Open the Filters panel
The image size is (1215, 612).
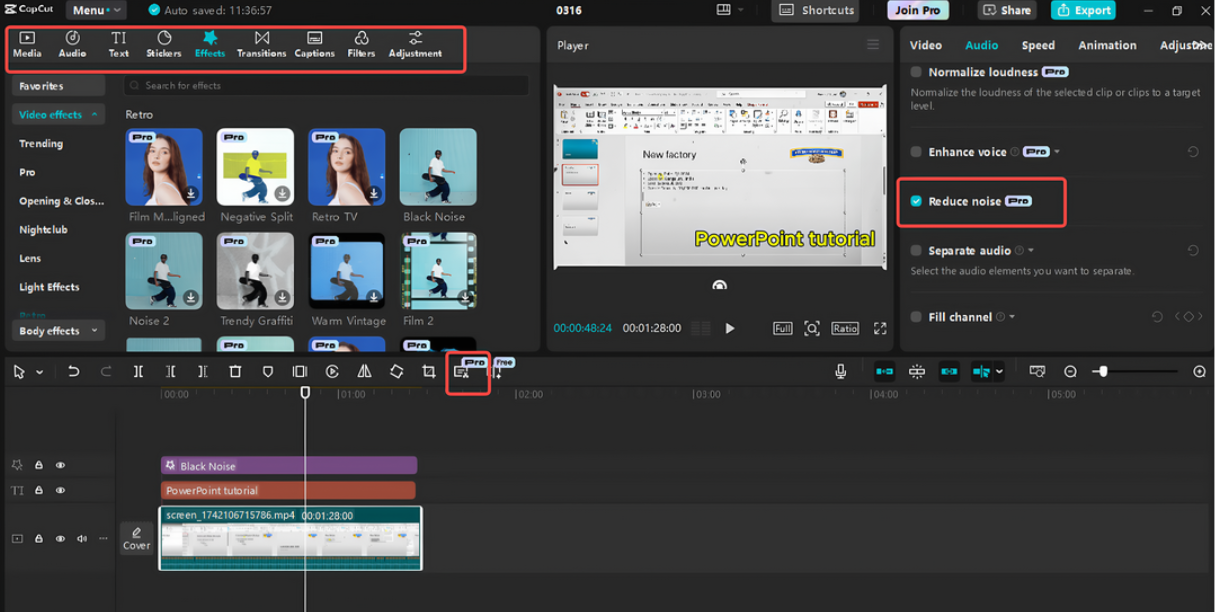click(361, 44)
